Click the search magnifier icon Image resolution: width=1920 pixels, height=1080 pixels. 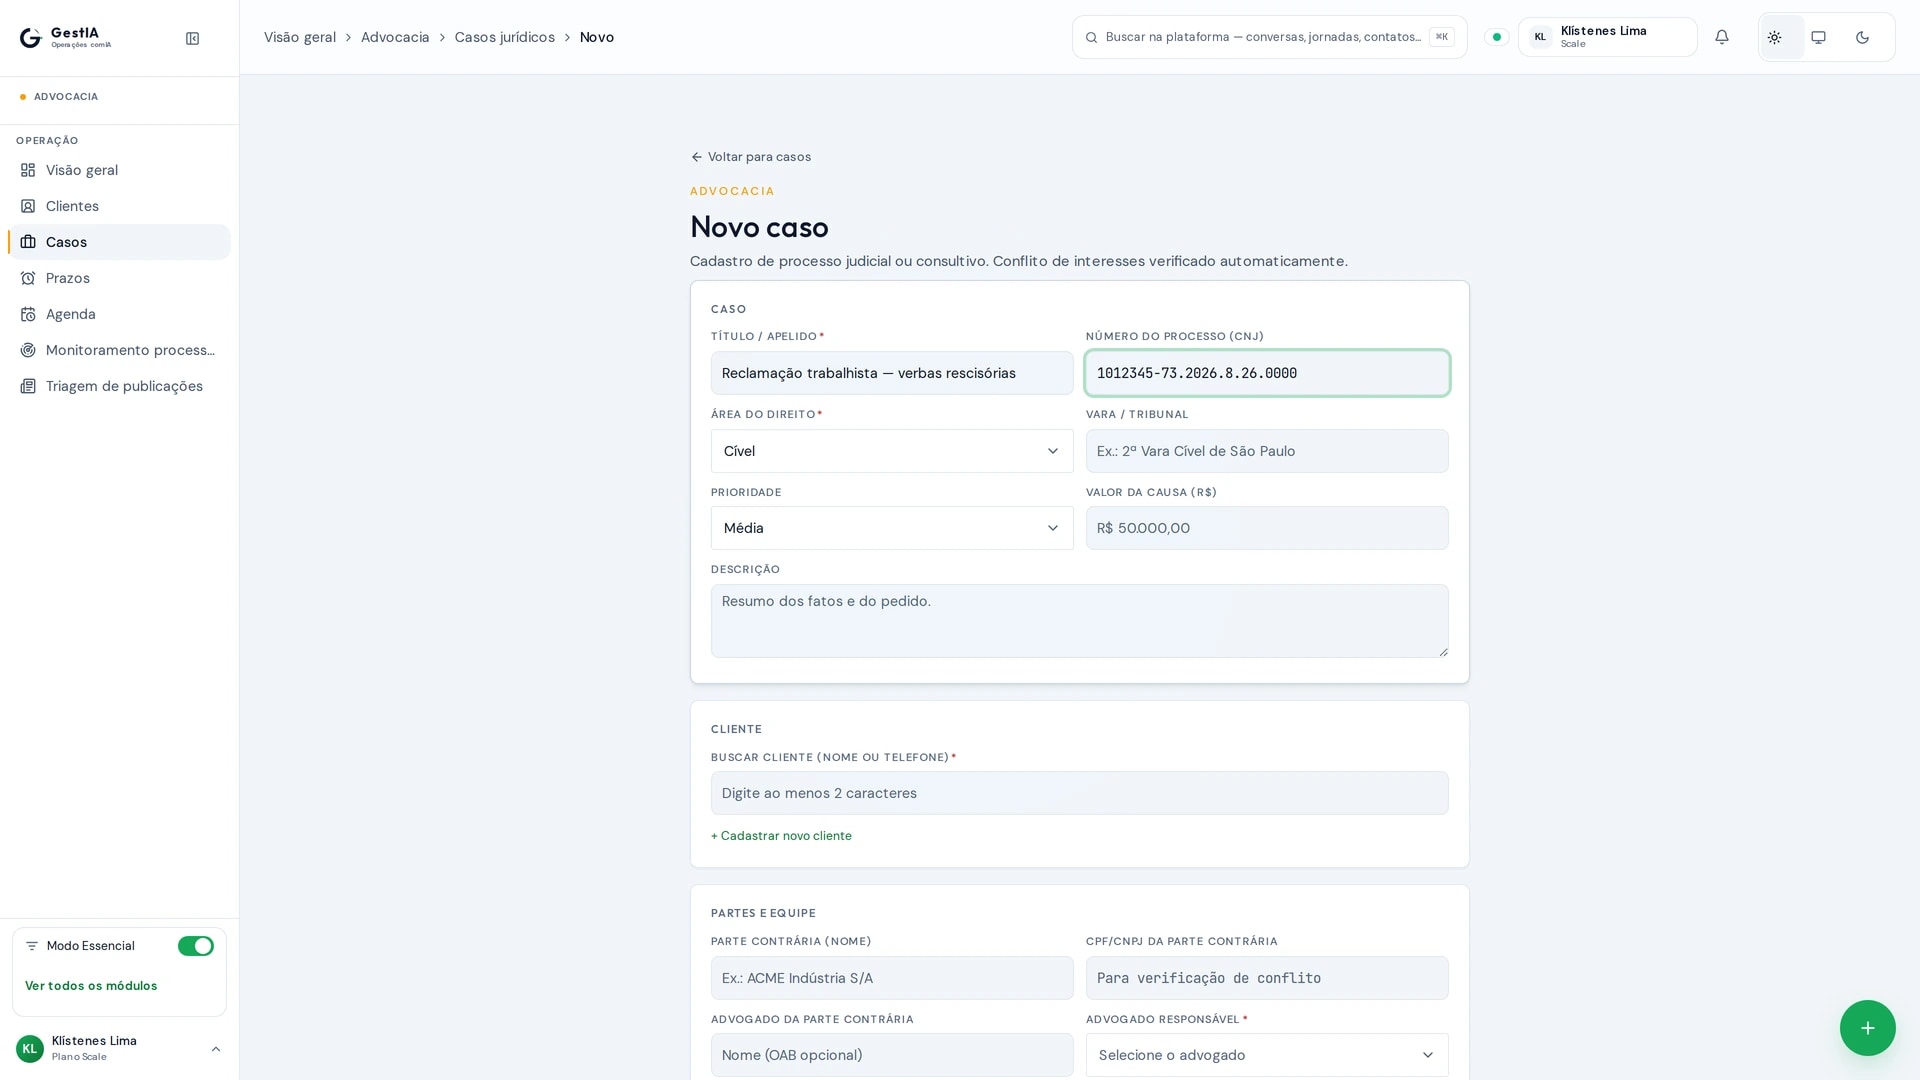tap(1092, 37)
